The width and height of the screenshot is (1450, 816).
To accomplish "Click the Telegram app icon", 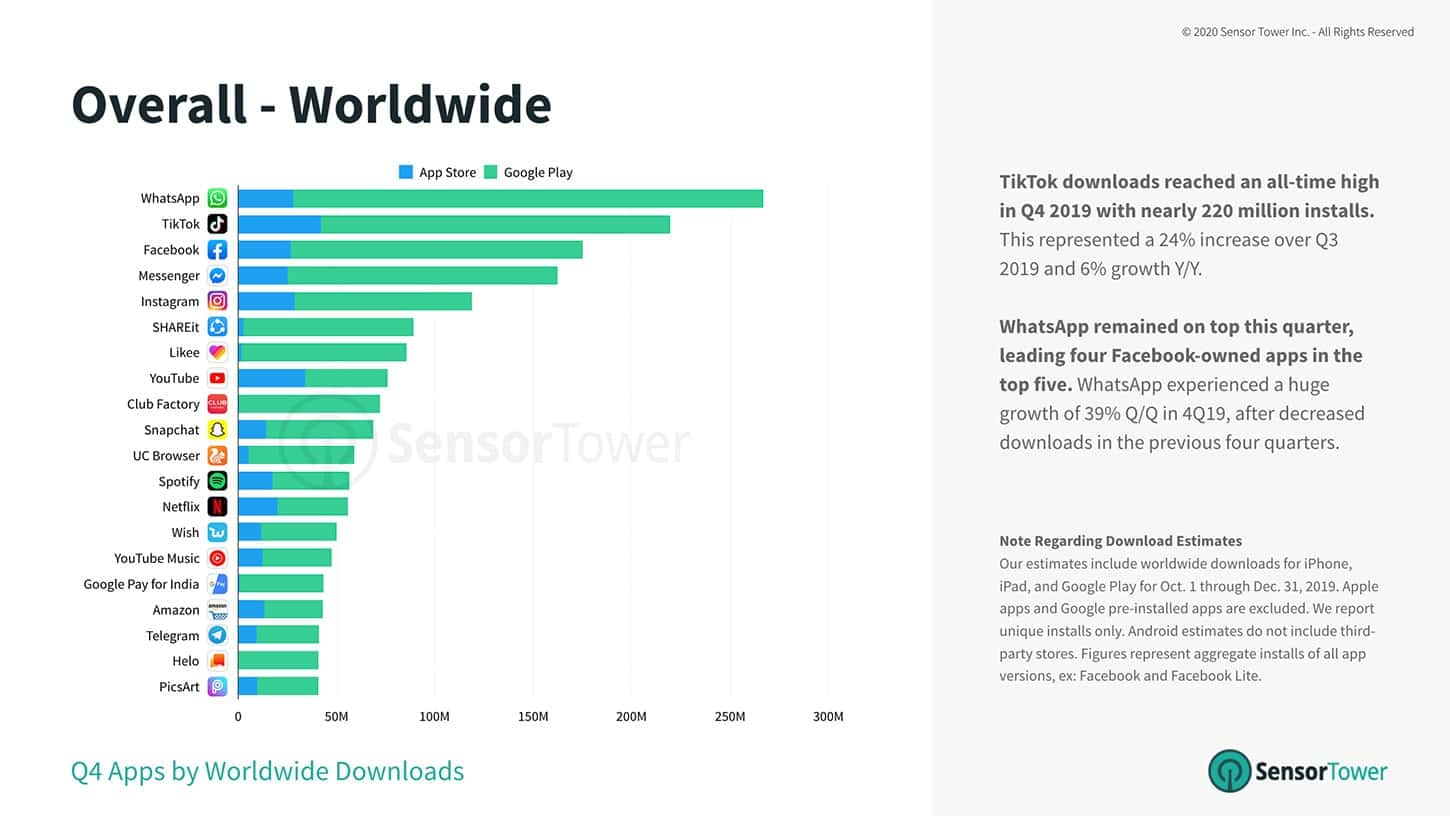I will [x=218, y=635].
